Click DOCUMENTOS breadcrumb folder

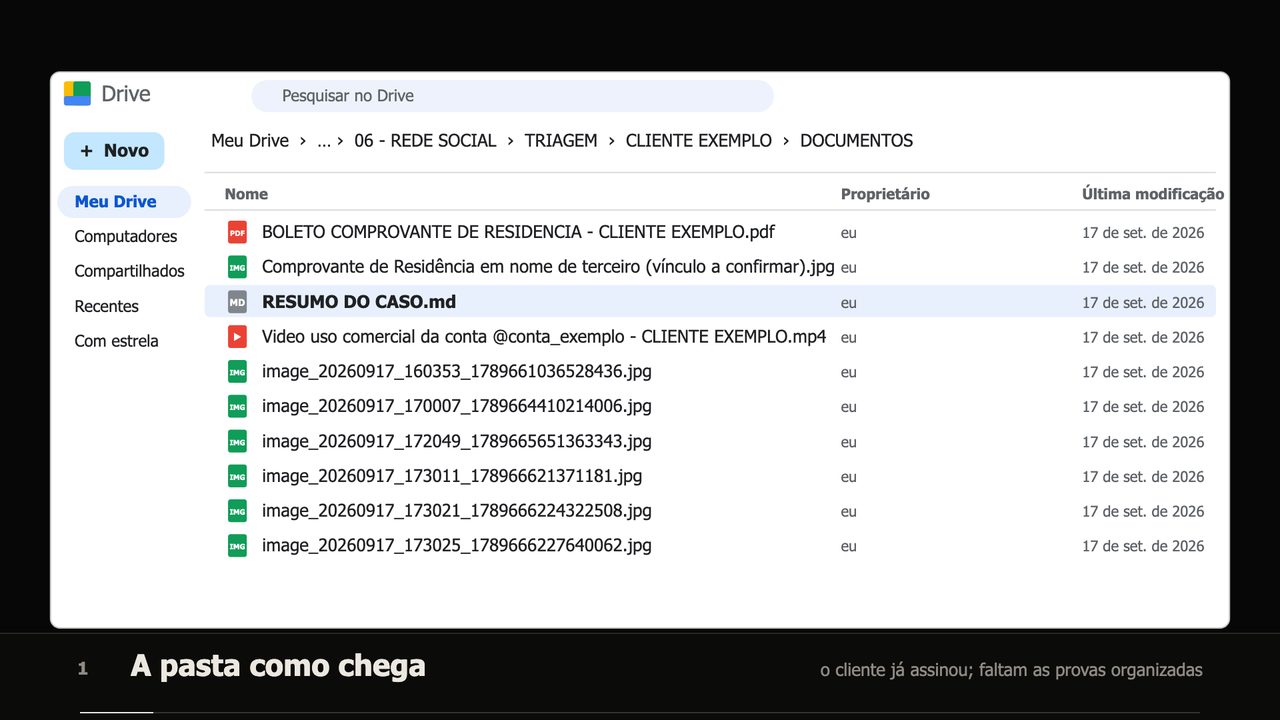coord(857,141)
